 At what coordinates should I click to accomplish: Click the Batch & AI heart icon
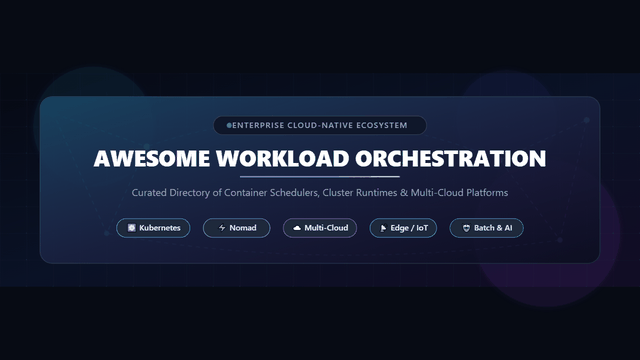(466, 228)
